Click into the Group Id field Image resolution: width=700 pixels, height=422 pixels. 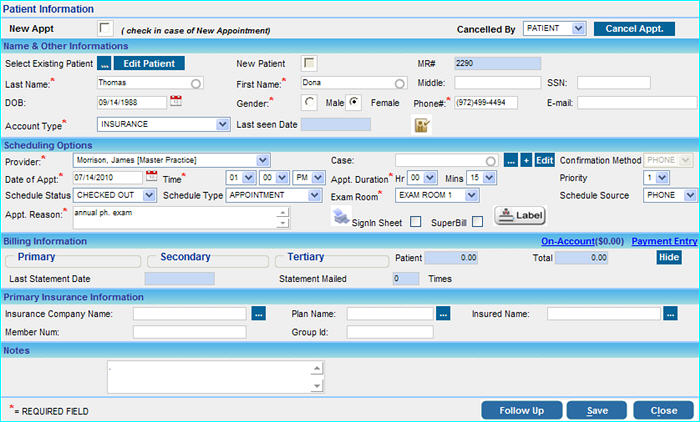(x=390, y=332)
